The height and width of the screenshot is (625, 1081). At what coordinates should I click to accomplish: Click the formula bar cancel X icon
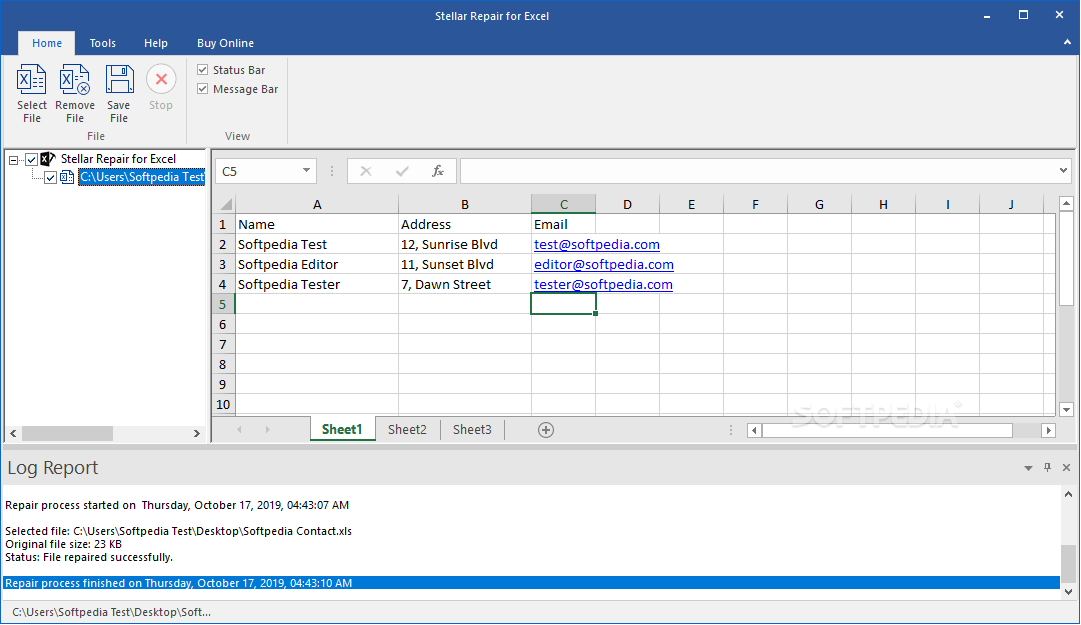[x=365, y=171]
